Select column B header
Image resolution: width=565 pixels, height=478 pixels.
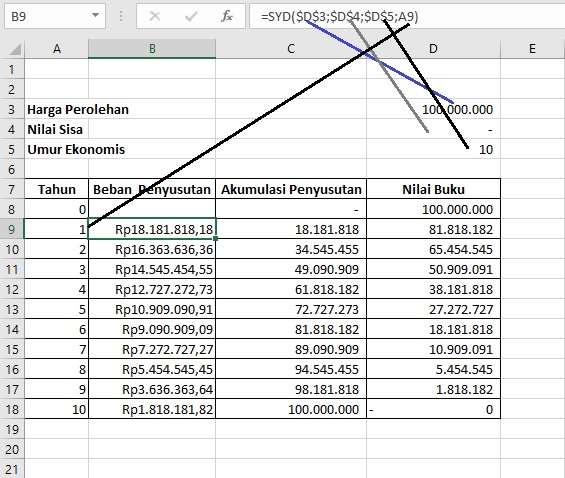[152, 49]
